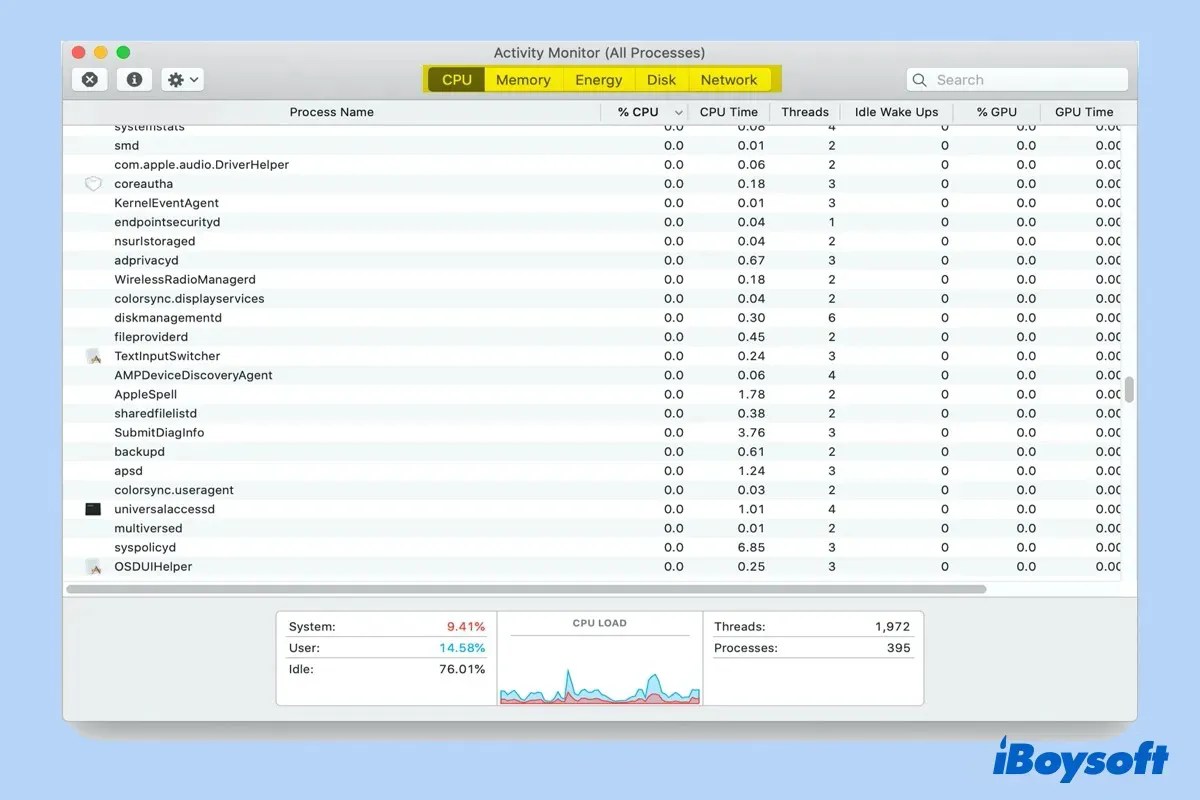Screen dimensions: 1200x800
Task: Open the Network tab
Action: 729,79
